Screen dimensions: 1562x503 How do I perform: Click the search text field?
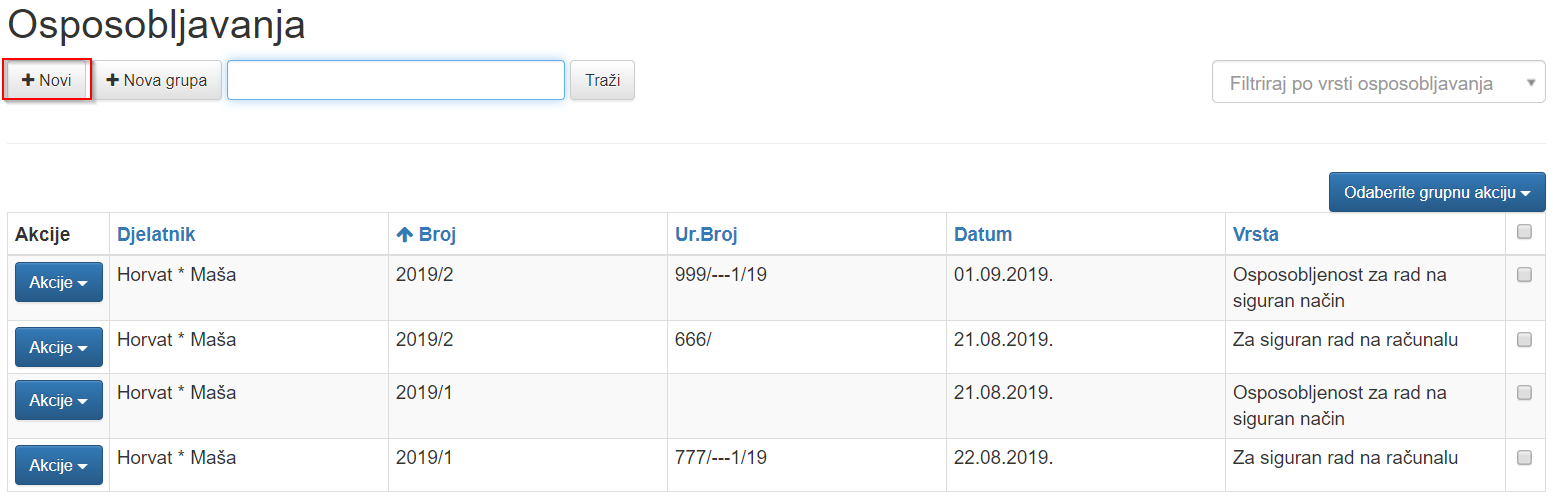pyautogui.click(x=396, y=80)
